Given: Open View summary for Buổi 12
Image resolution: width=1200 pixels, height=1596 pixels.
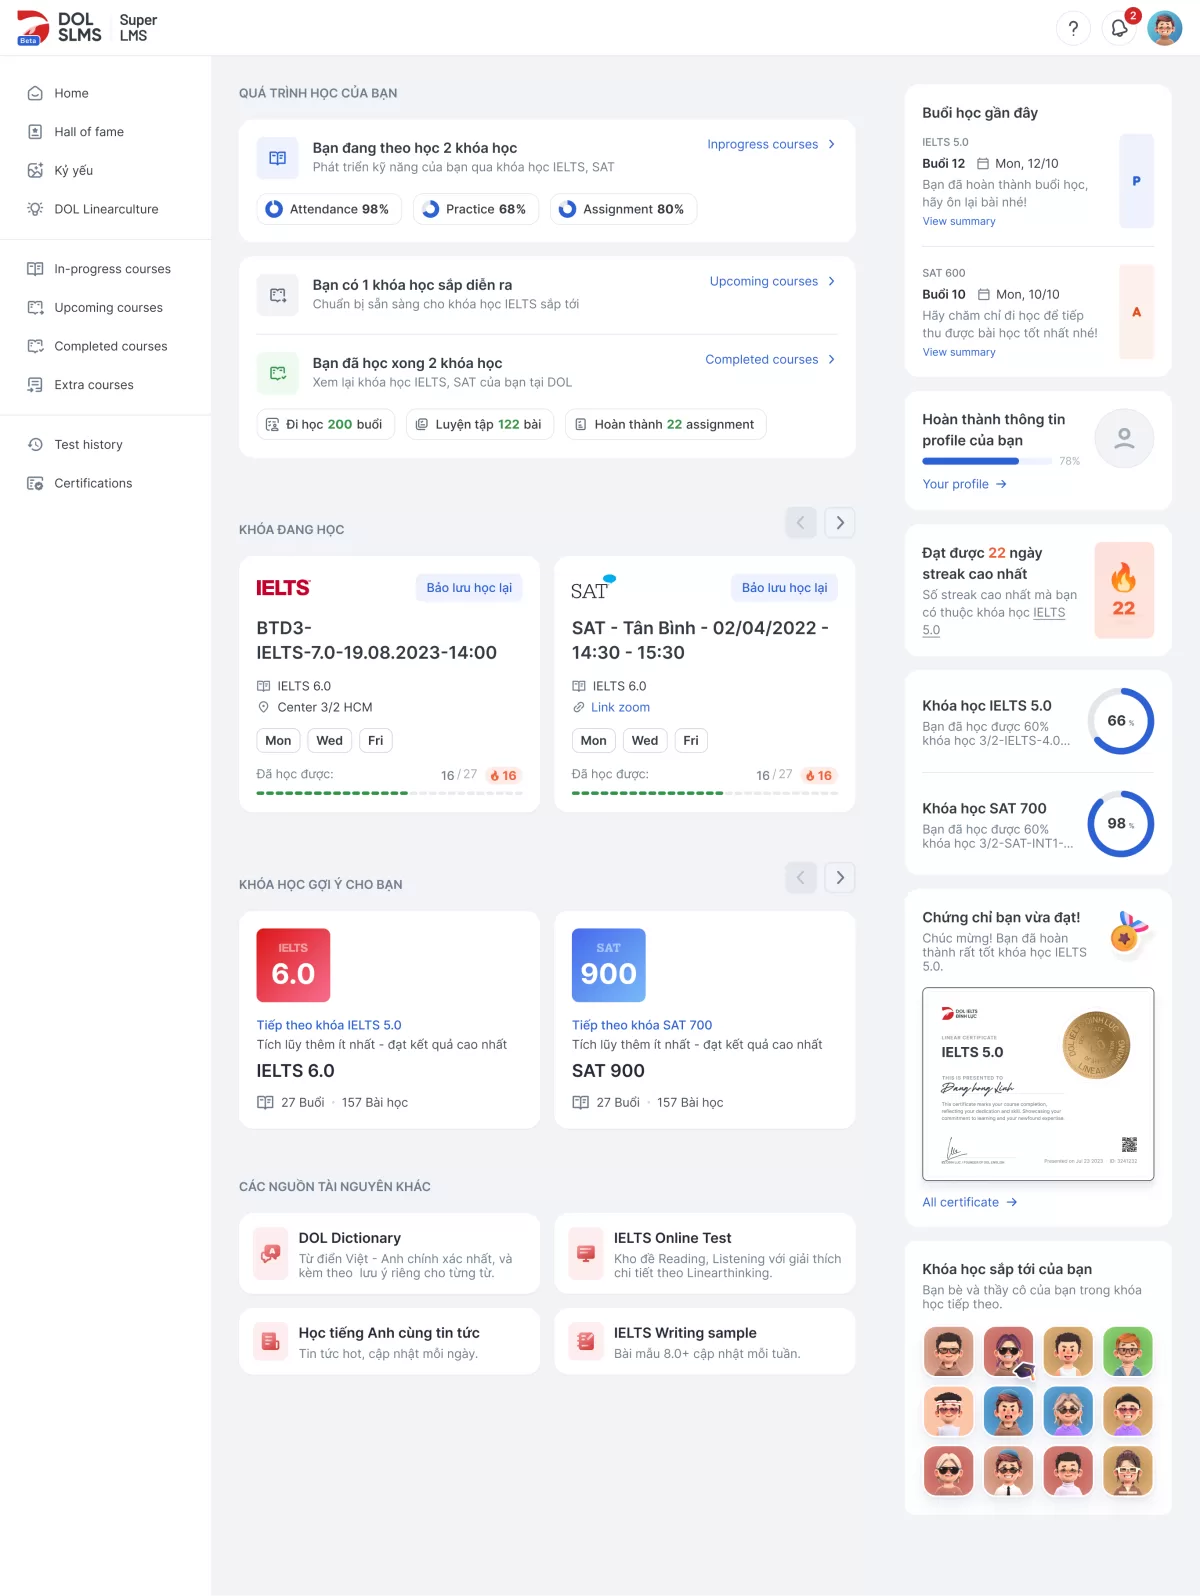Looking at the screenshot, I should click(959, 221).
